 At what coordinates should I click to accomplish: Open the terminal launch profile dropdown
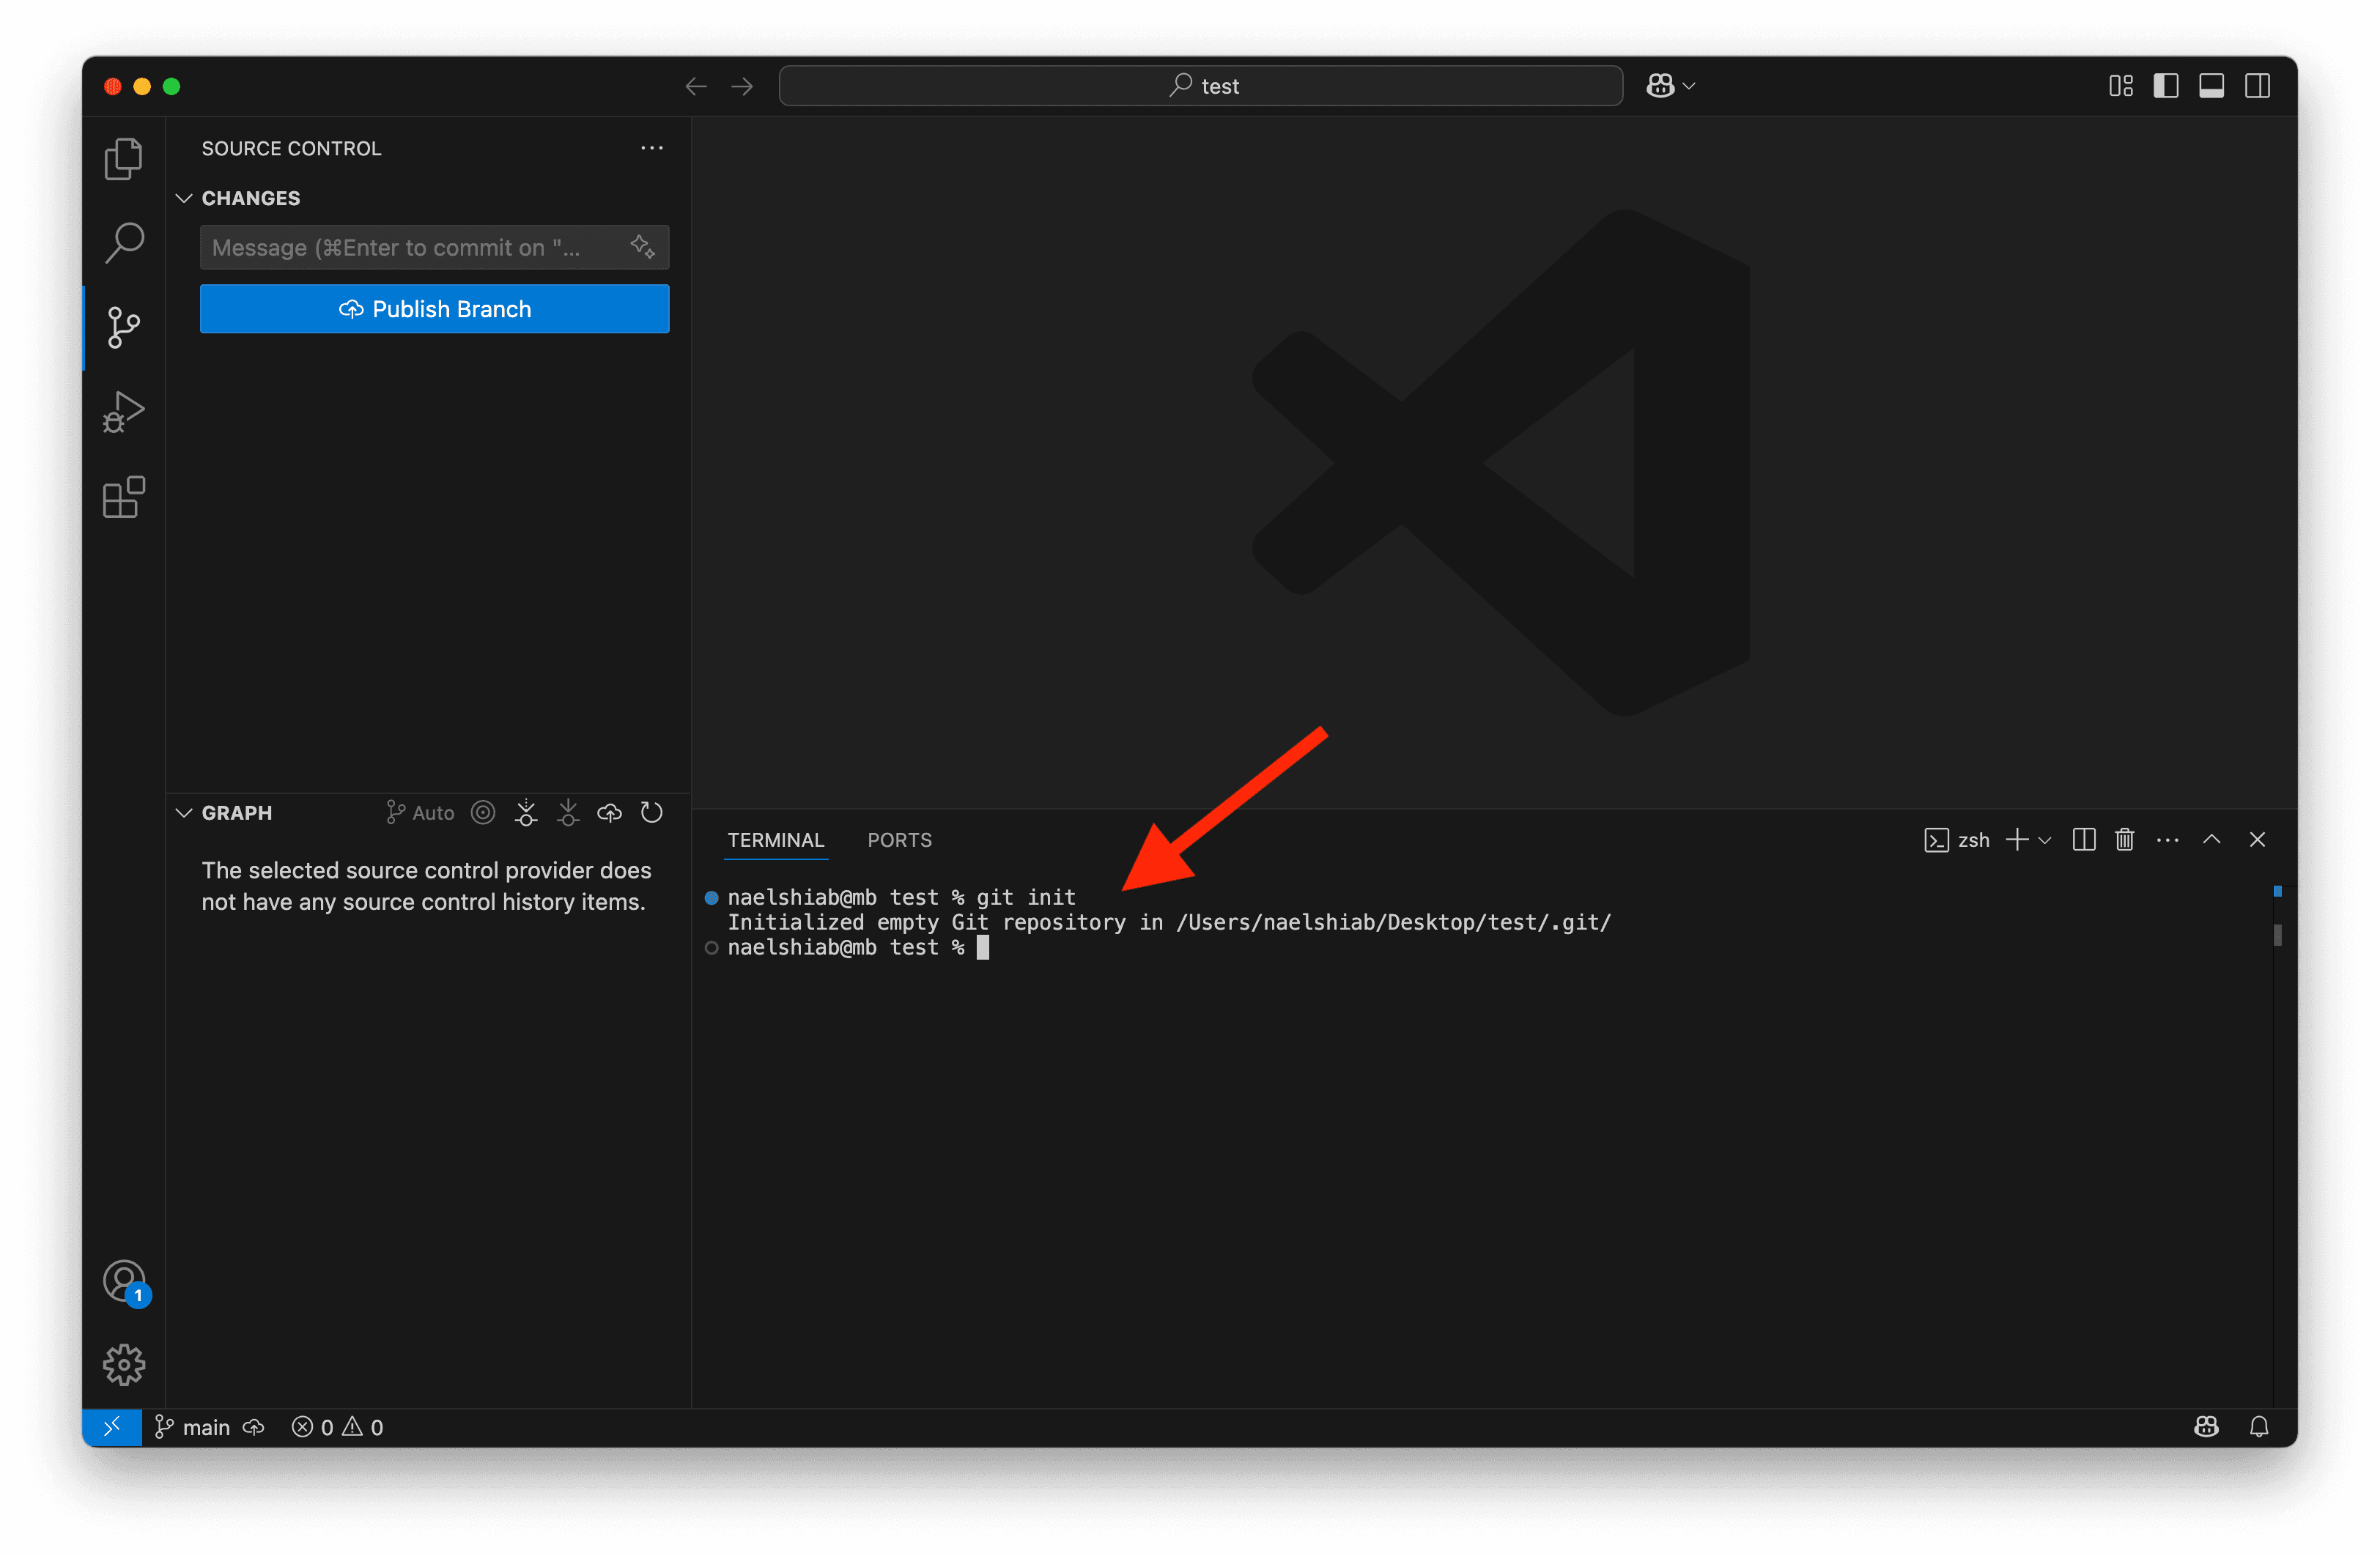click(x=2045, y=841)
